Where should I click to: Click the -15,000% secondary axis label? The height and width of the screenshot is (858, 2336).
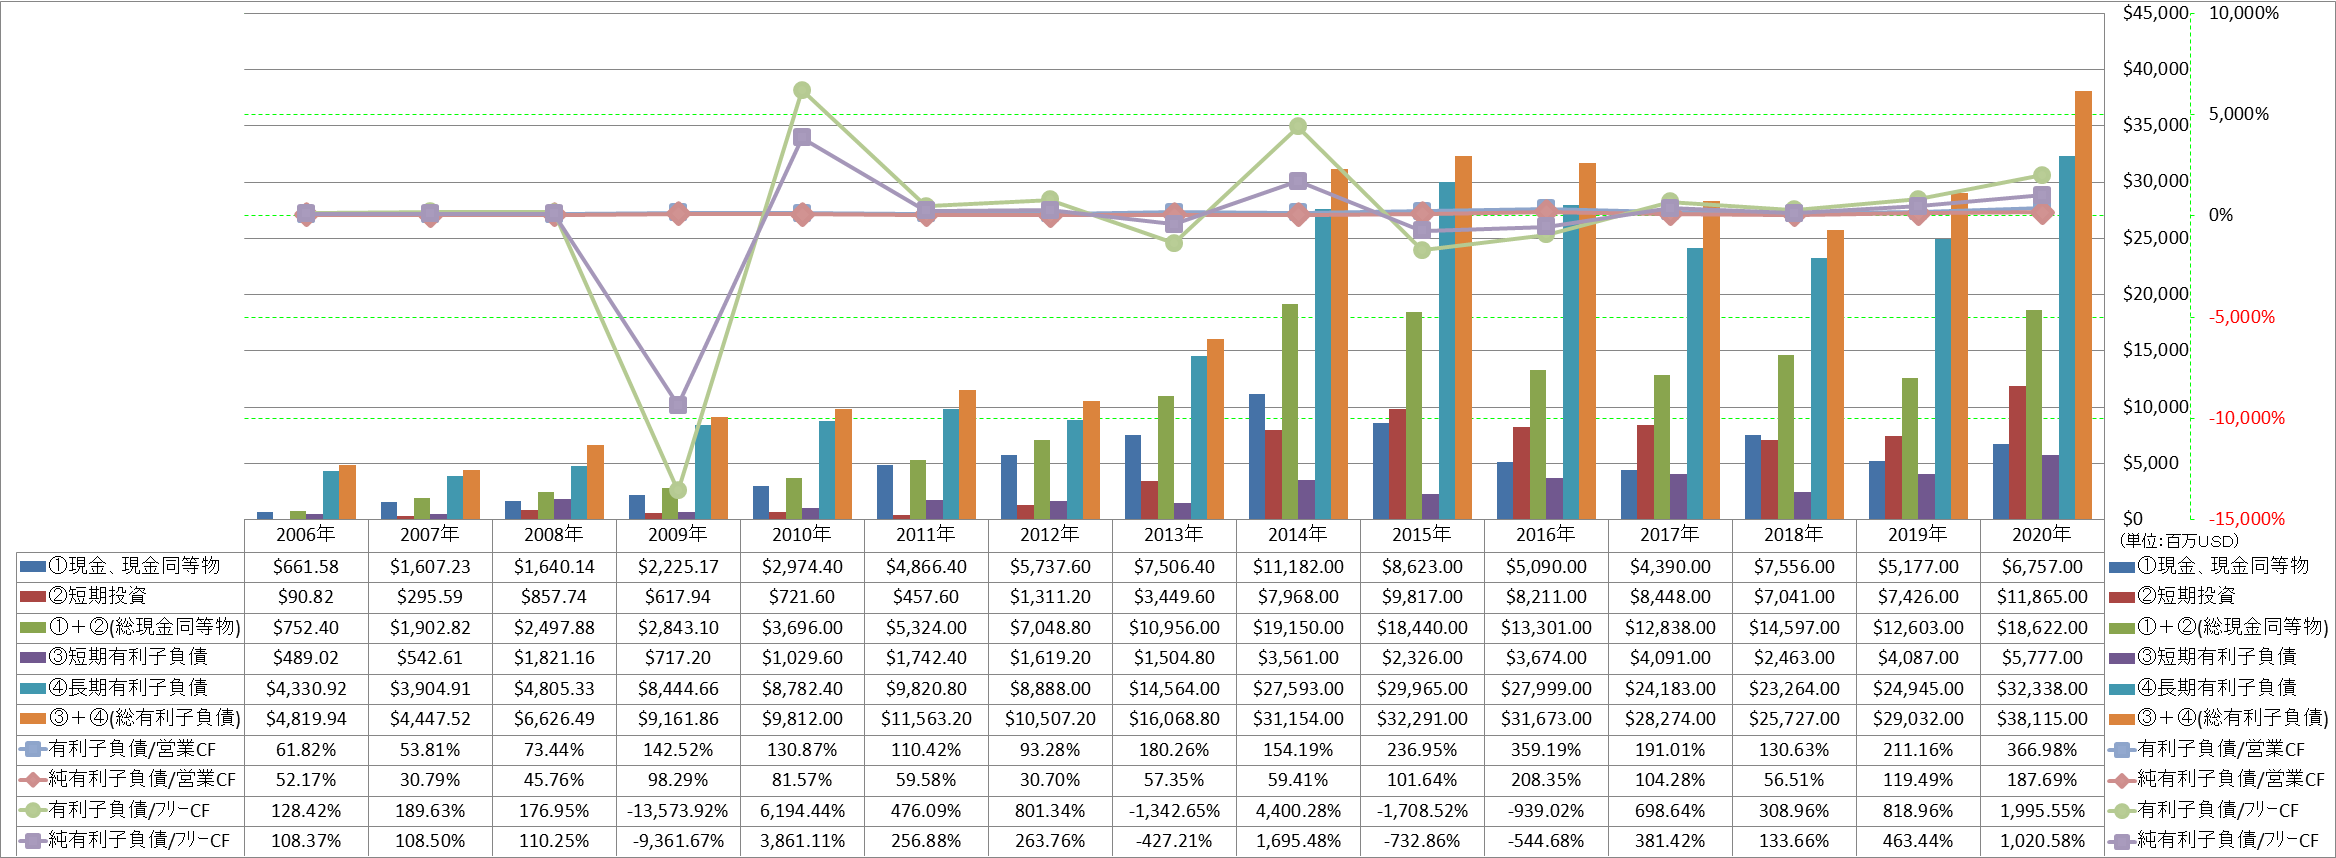(2247, 519)
